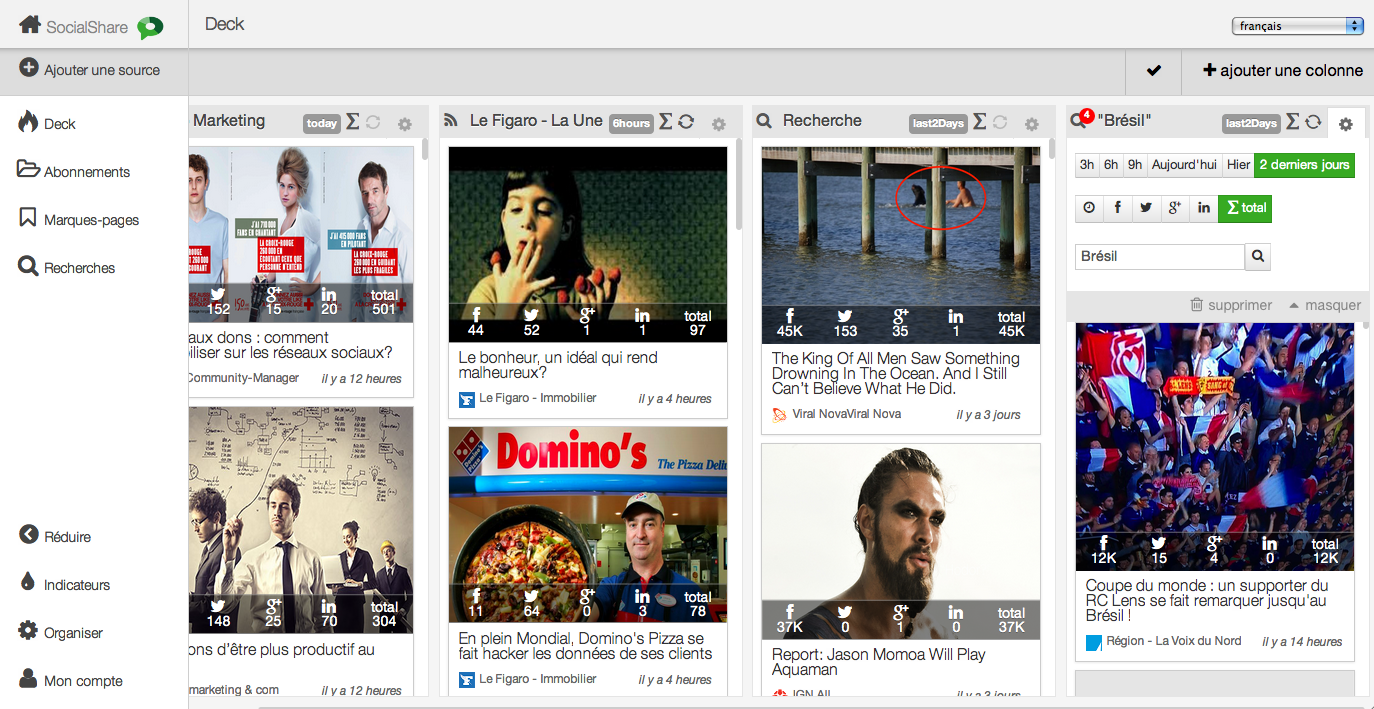
Task: Sort by time using the clock button
Action: (x=1089, y=208)
